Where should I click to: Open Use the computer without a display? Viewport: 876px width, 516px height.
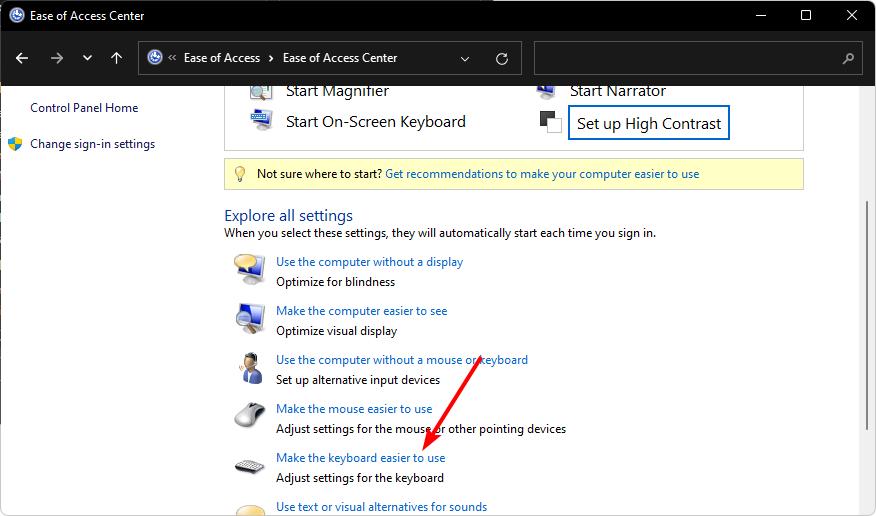pos(369,262)
